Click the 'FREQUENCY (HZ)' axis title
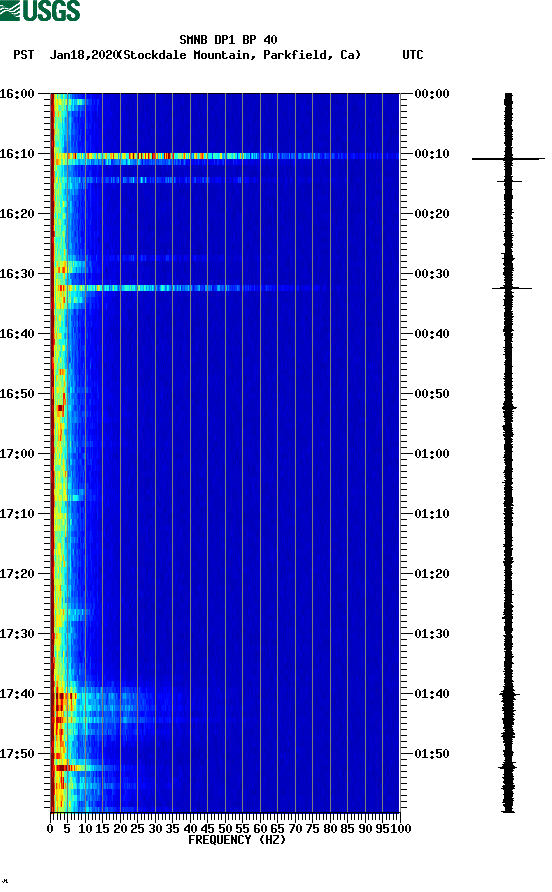The image size is (552, 892). pyautogui.click(x=237, y=840)
